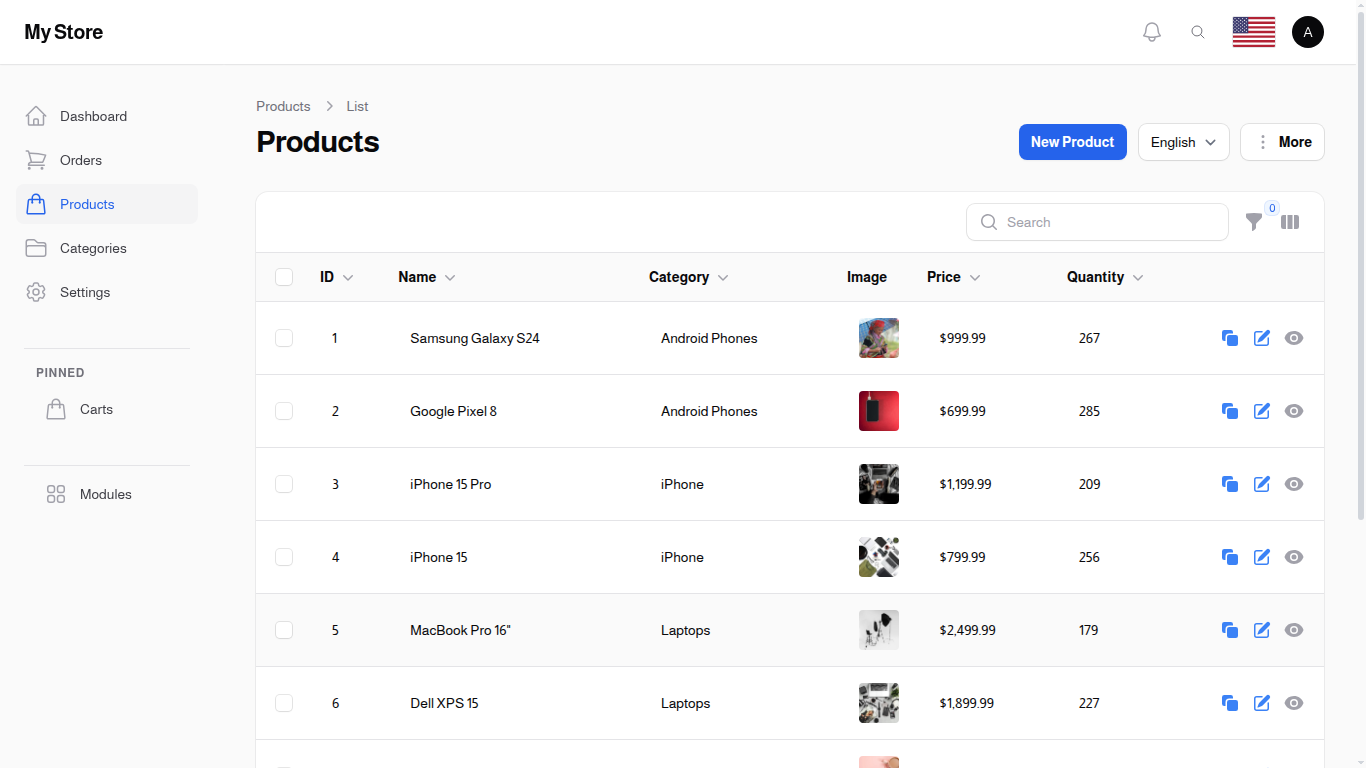Open the notifications bell
Viewport: 1366px width, 768px height.
(x=1151, y=31)
